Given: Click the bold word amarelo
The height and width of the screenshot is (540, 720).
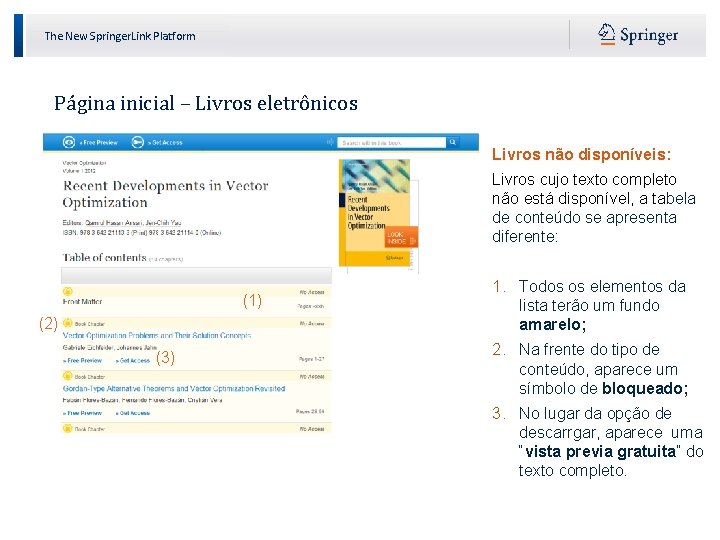Looking at the screenshot, I should click(552, 325).
